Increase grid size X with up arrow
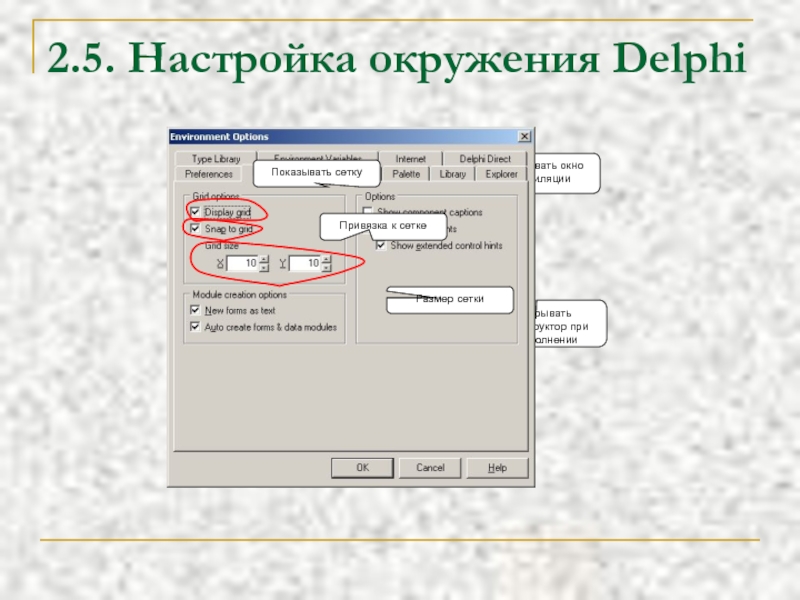The width and height of the screenshot is (800, 600). 264,259
